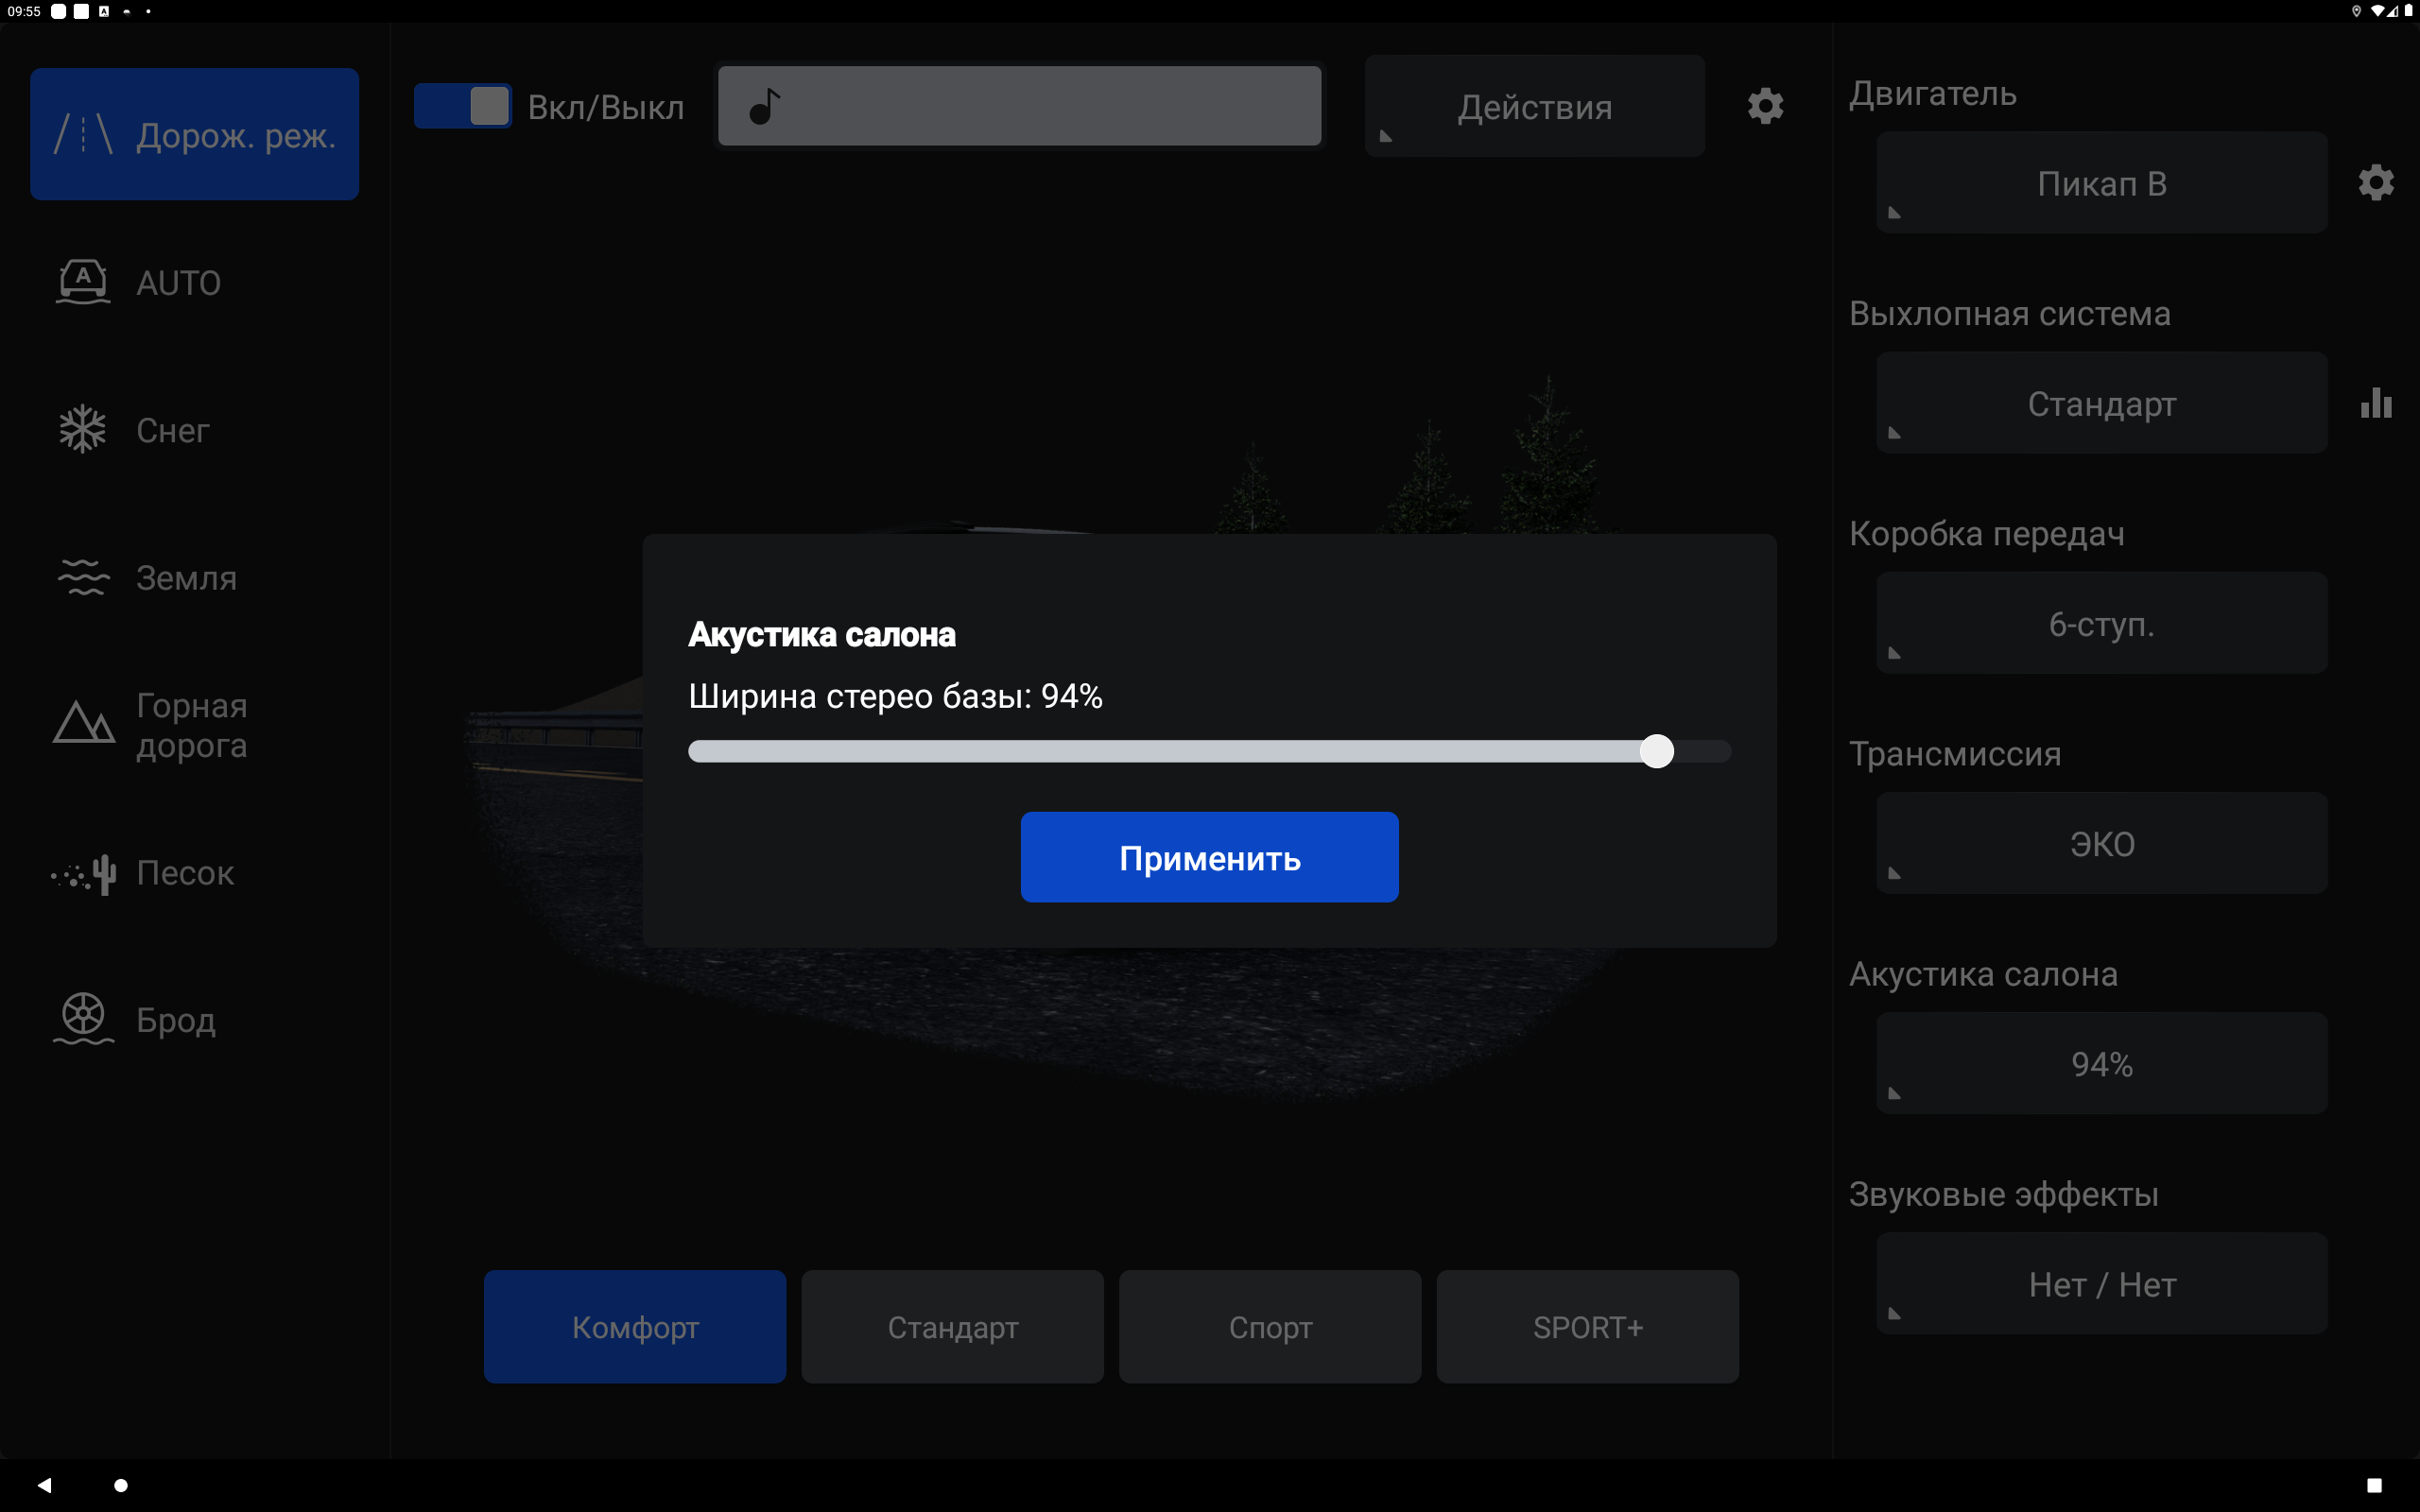Viewport: 2420px width, 1512px height.
Task: Choose the Спорт profile button
Action: click(x=1270, y=1327)
